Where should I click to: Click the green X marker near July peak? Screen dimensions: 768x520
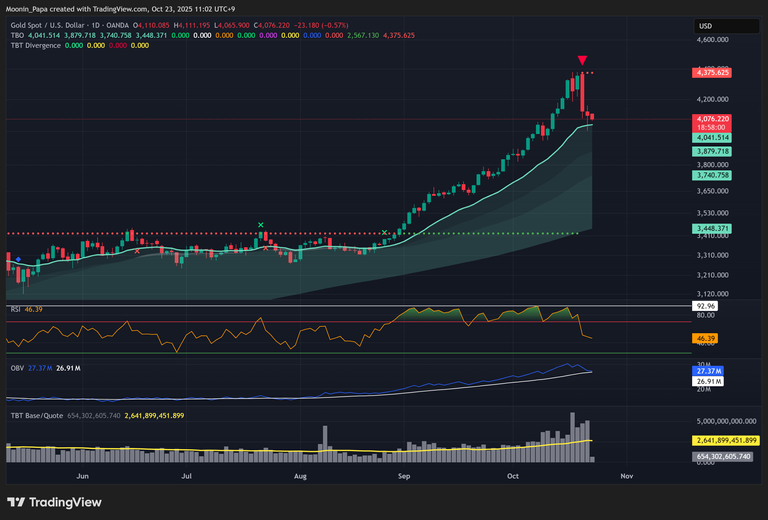261,225
